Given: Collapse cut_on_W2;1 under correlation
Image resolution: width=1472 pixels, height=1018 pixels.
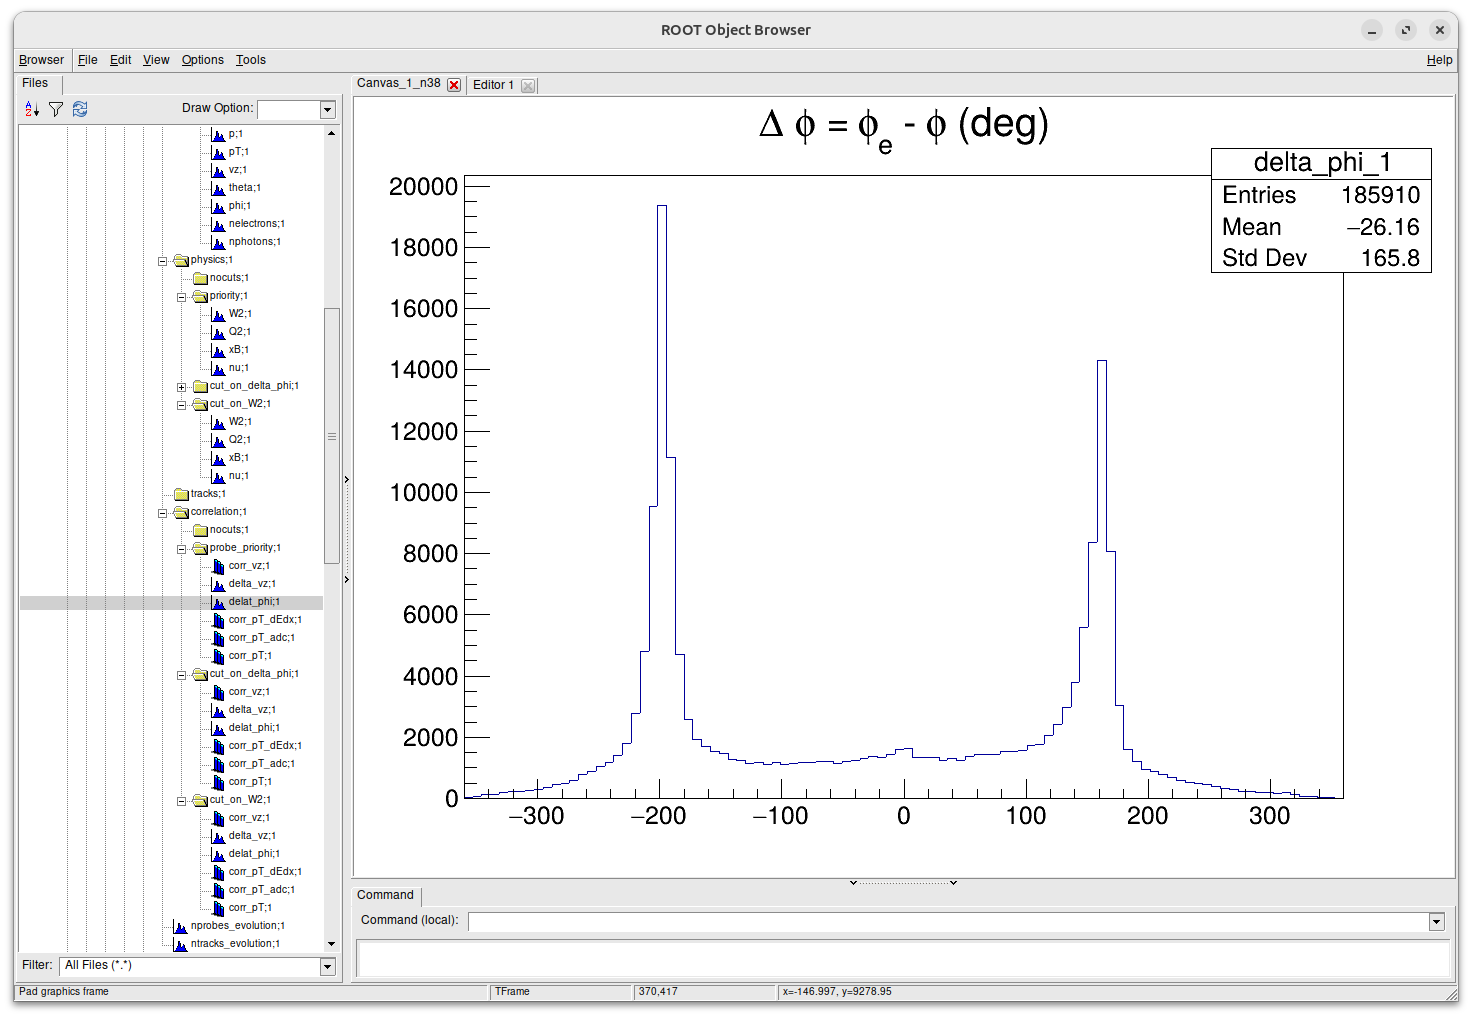Looking at the screenshot, I should [x=181, y=801].
